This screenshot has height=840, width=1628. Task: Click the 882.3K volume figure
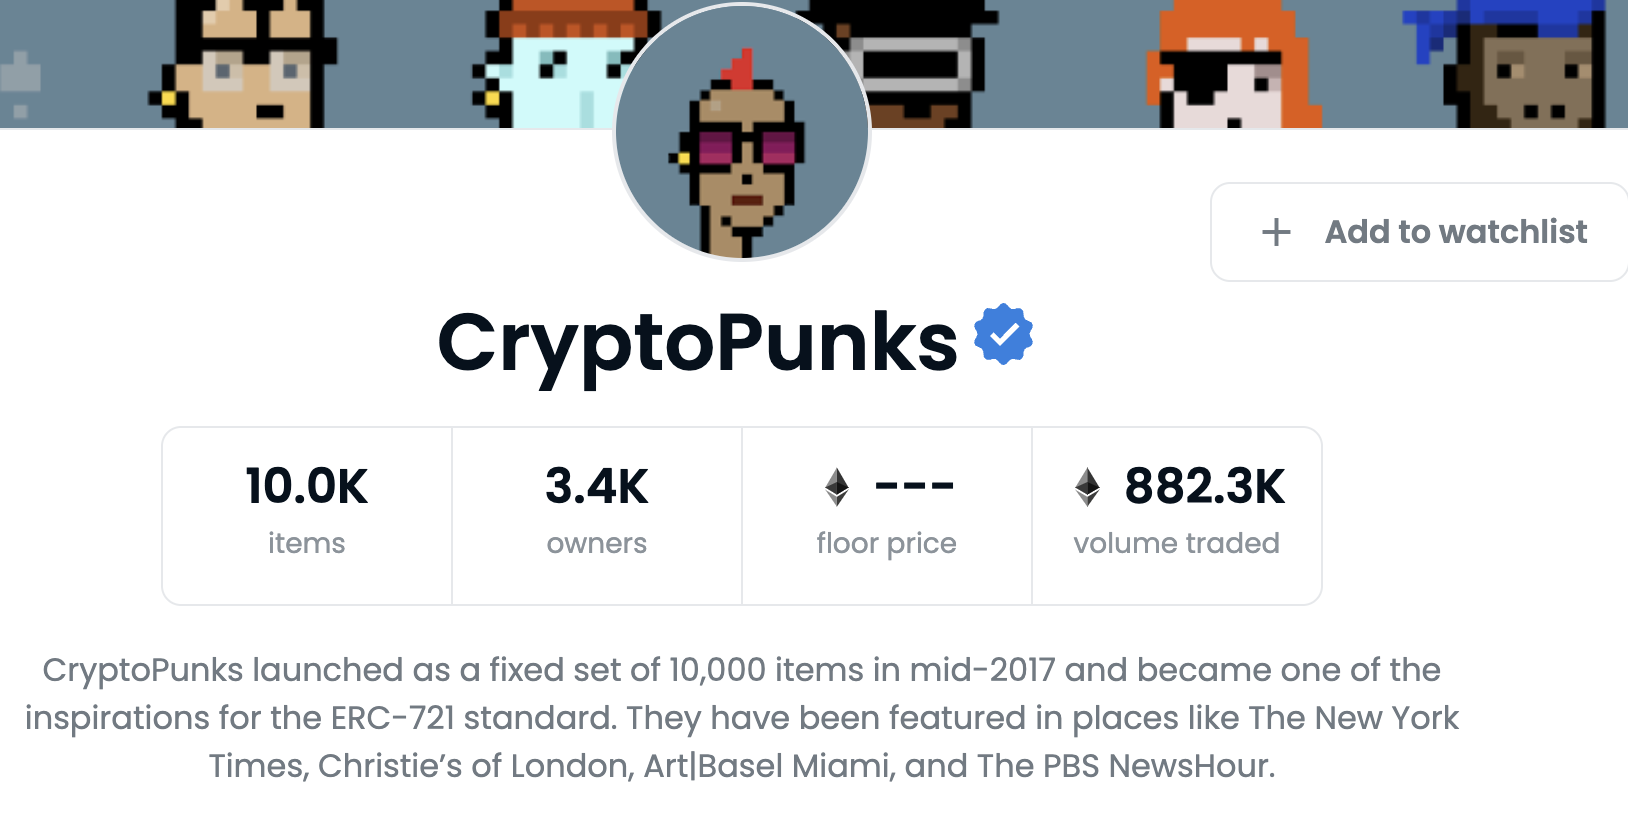click(1204, 487)
